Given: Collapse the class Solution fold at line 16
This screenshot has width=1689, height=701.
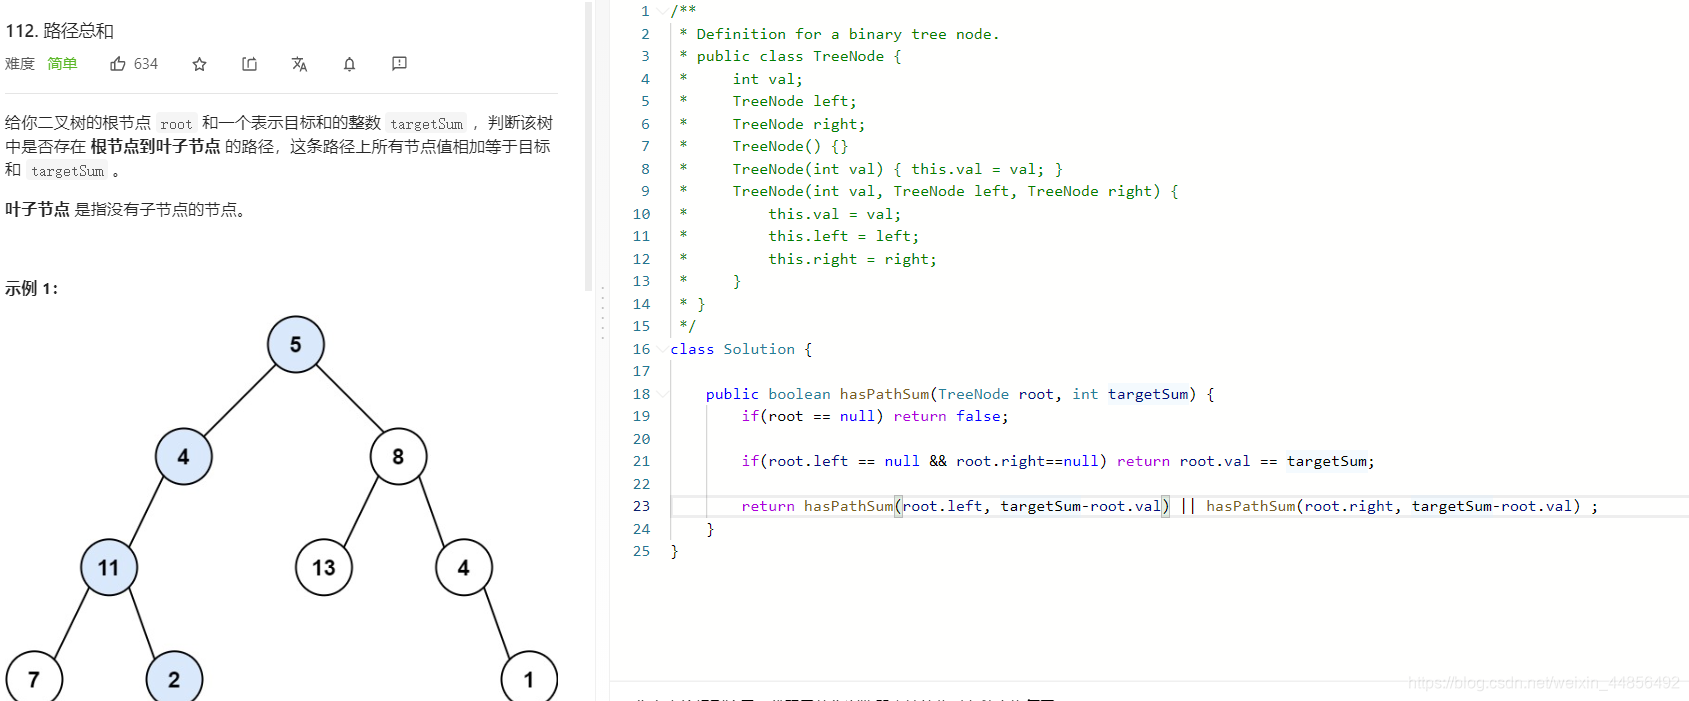Looking at the screenshot, I should pyautogui.click(x=662, y=349).
